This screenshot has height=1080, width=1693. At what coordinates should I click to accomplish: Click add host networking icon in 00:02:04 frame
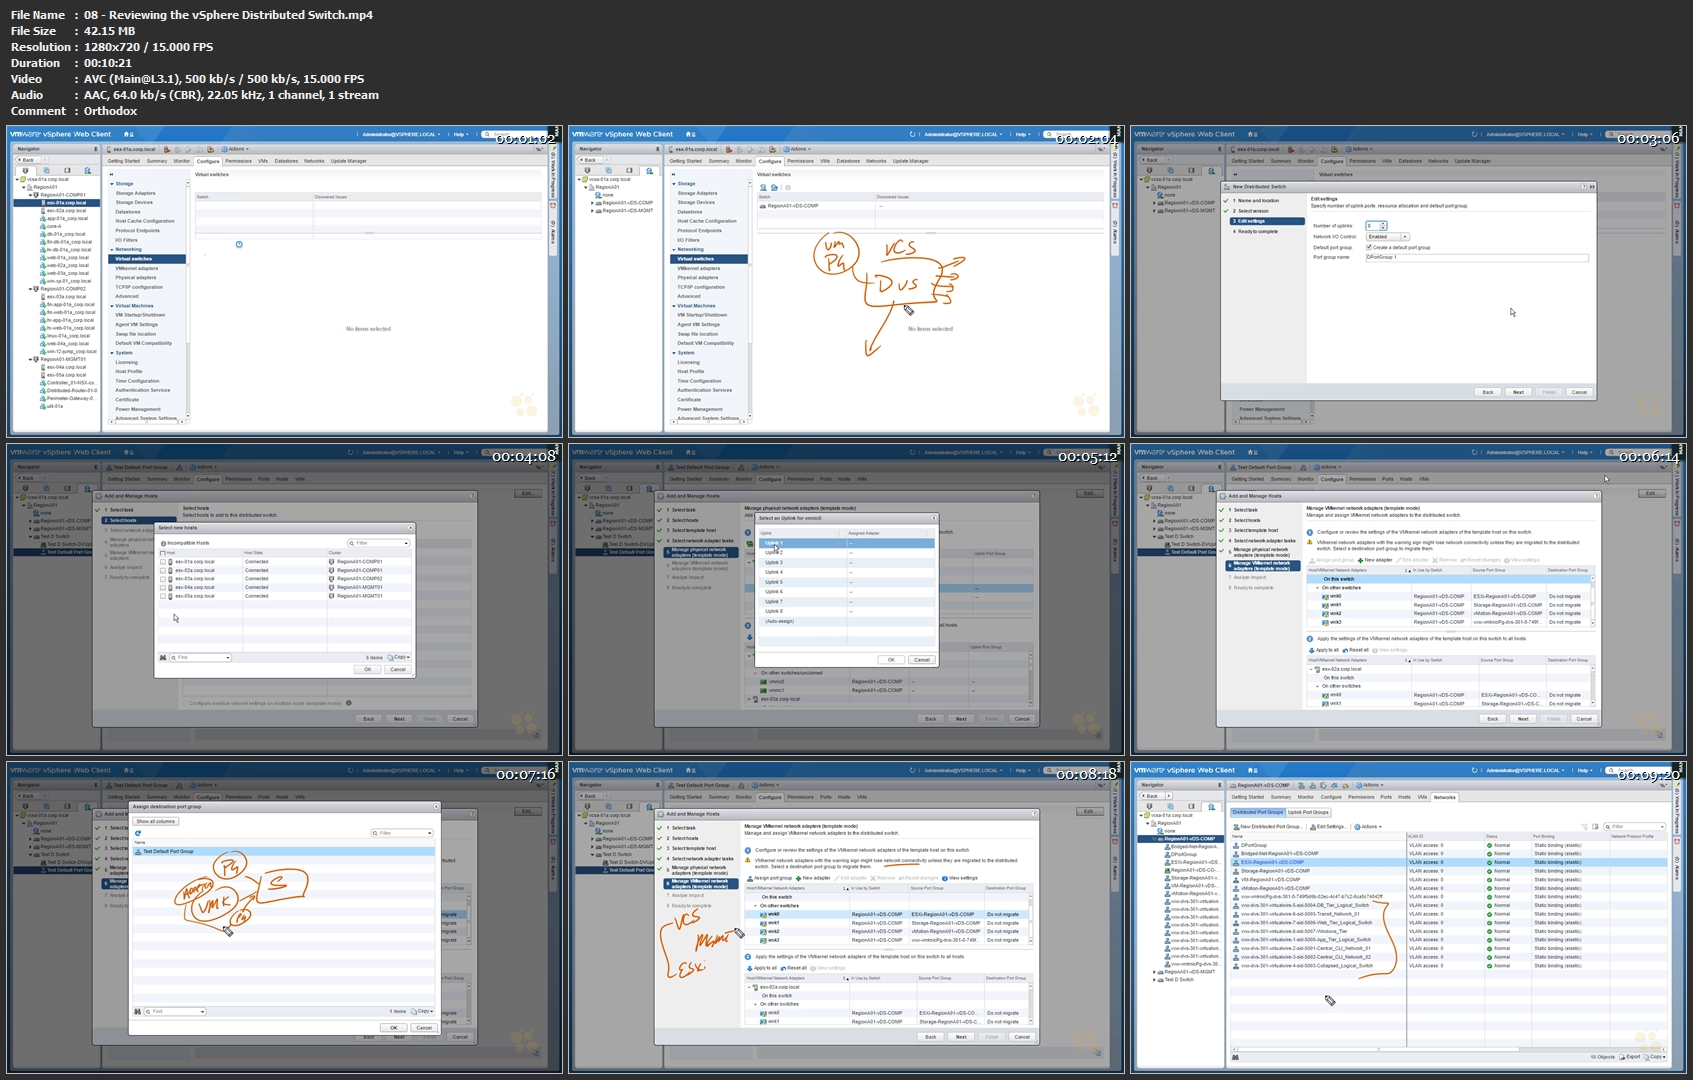point(764,187)
